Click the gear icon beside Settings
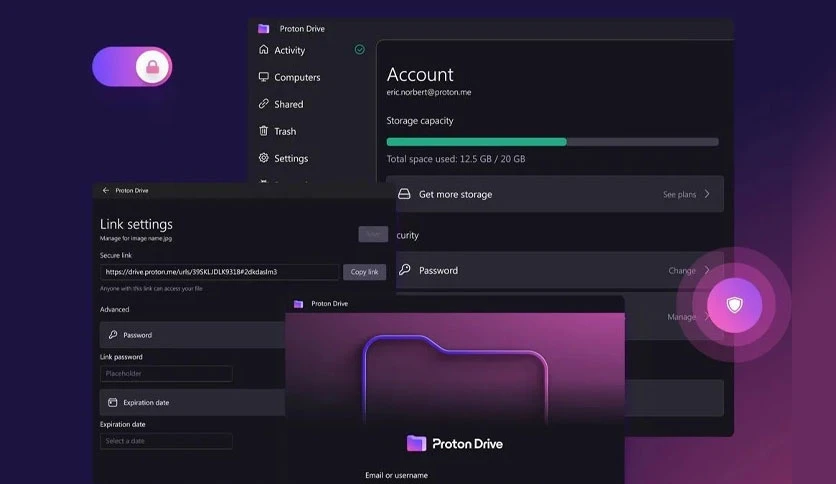This screenshot has width=836, height=484. pyautogui.click(x=263, y=158)
